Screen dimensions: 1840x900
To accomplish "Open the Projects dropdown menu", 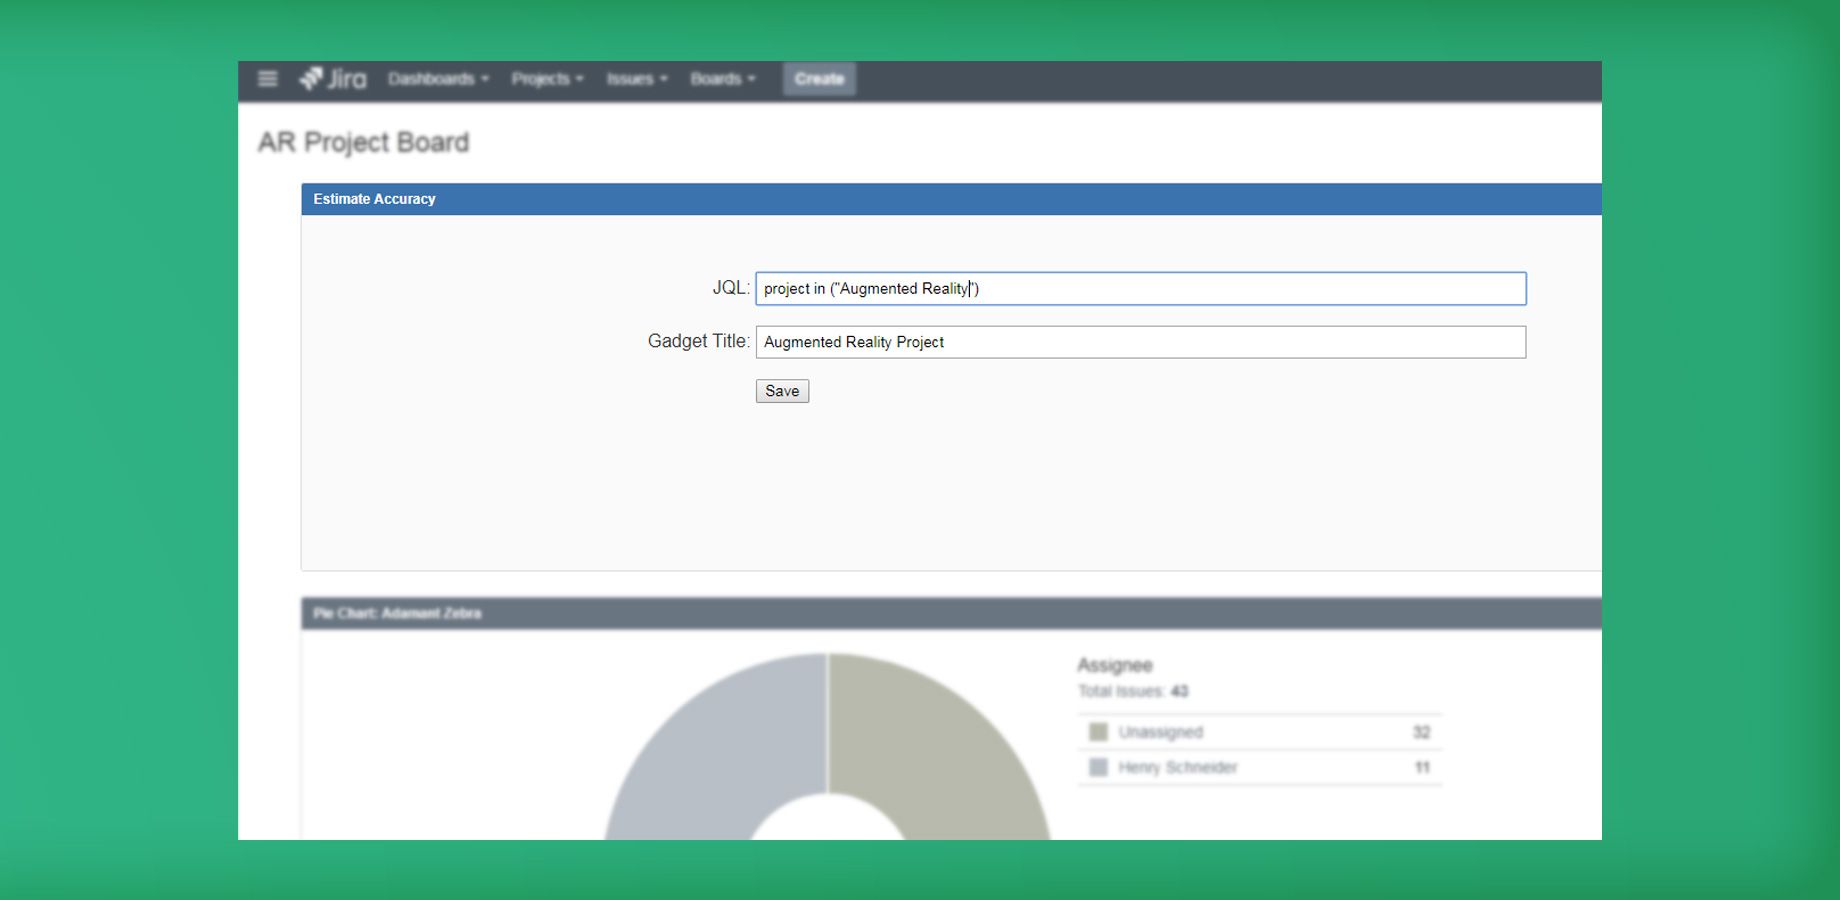I will point(547,79).
